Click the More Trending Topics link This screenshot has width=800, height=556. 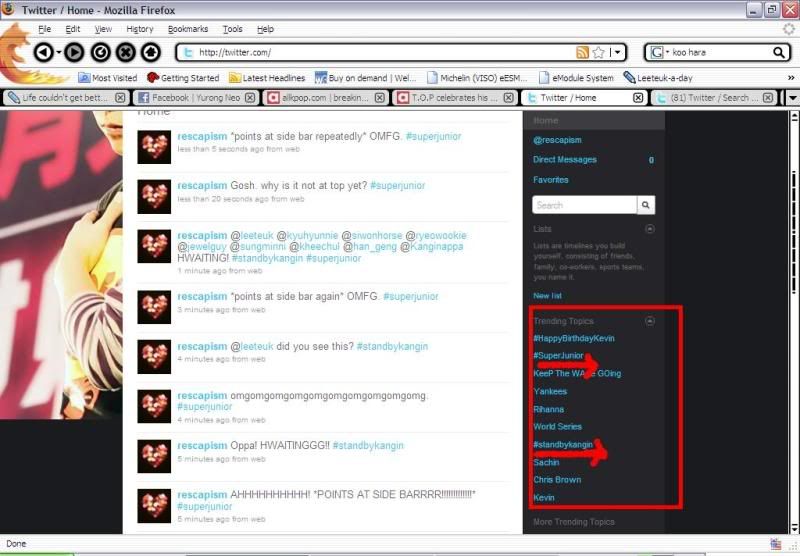(x=574, y=522)
